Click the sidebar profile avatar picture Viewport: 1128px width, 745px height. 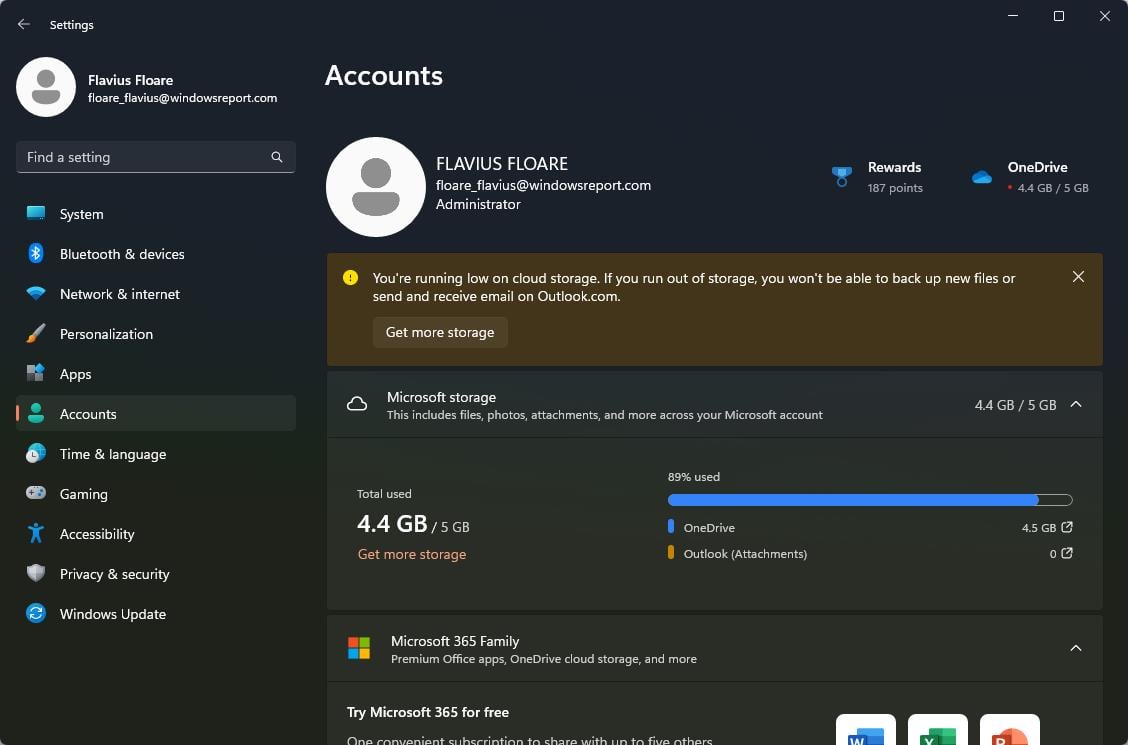pyautogui.click(x=46, y=87)
